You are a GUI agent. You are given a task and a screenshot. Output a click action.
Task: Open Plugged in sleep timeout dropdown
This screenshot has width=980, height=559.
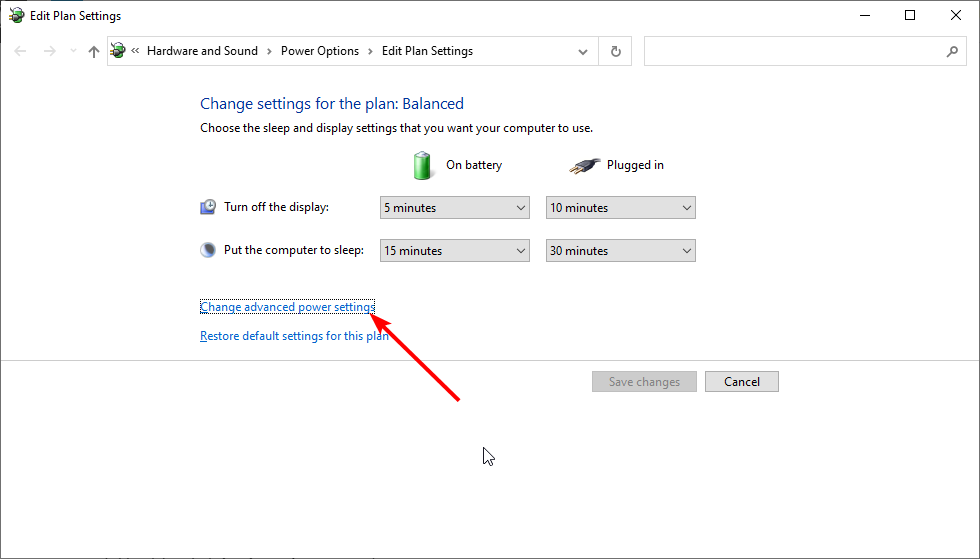(x=621, y=251)
